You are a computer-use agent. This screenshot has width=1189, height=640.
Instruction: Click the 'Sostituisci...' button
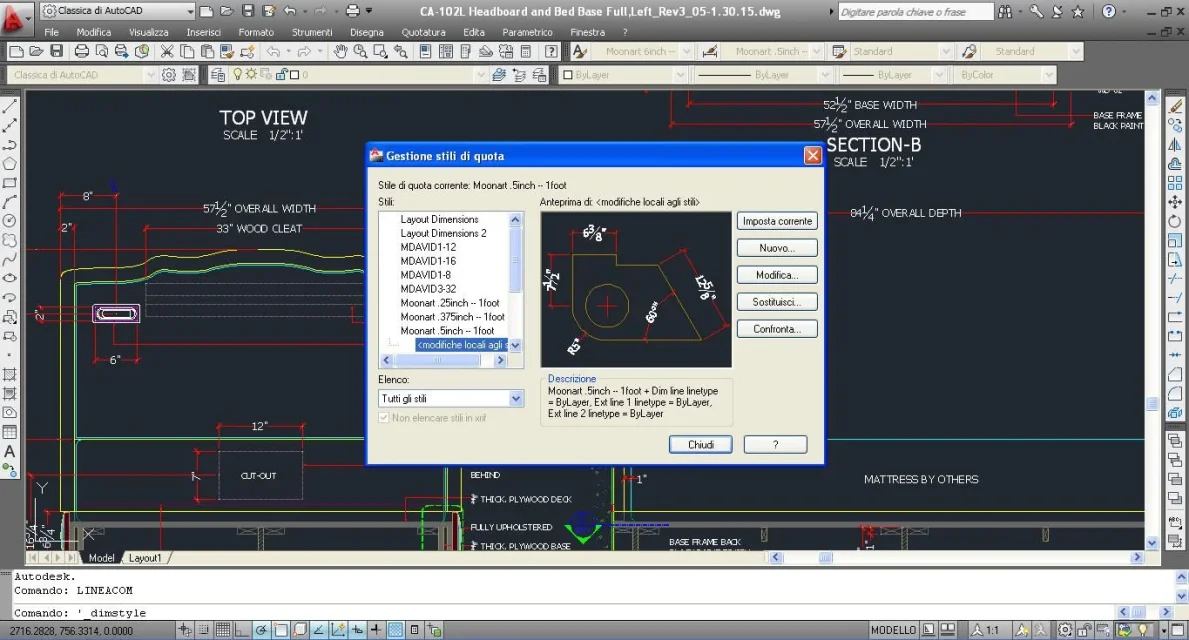777,302
